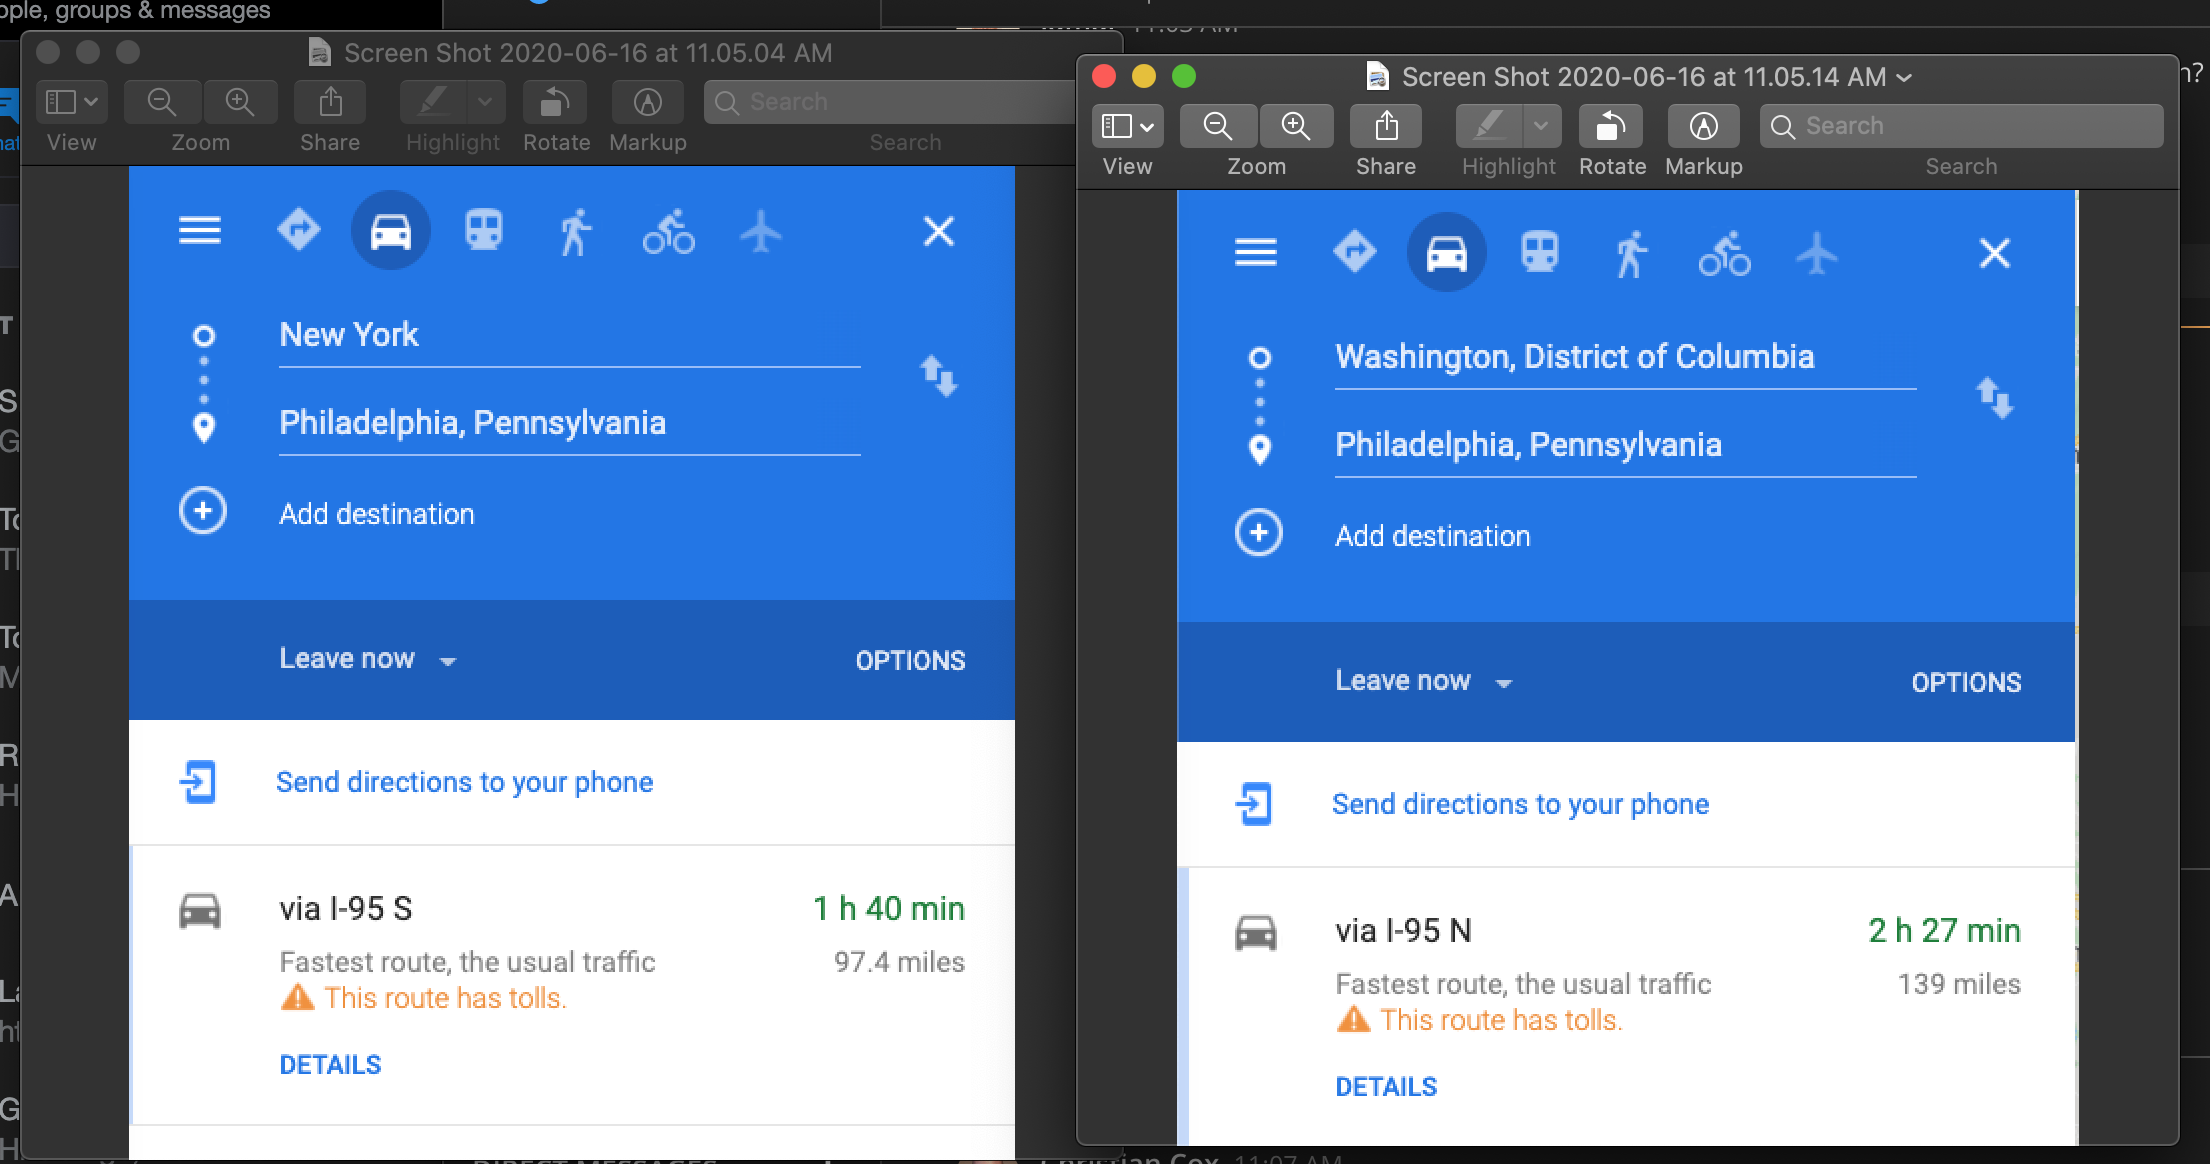This screenshot has height=1164, width=2210.
Task: Click the 1 h 40 min travel time
Action: click(888, 908)
